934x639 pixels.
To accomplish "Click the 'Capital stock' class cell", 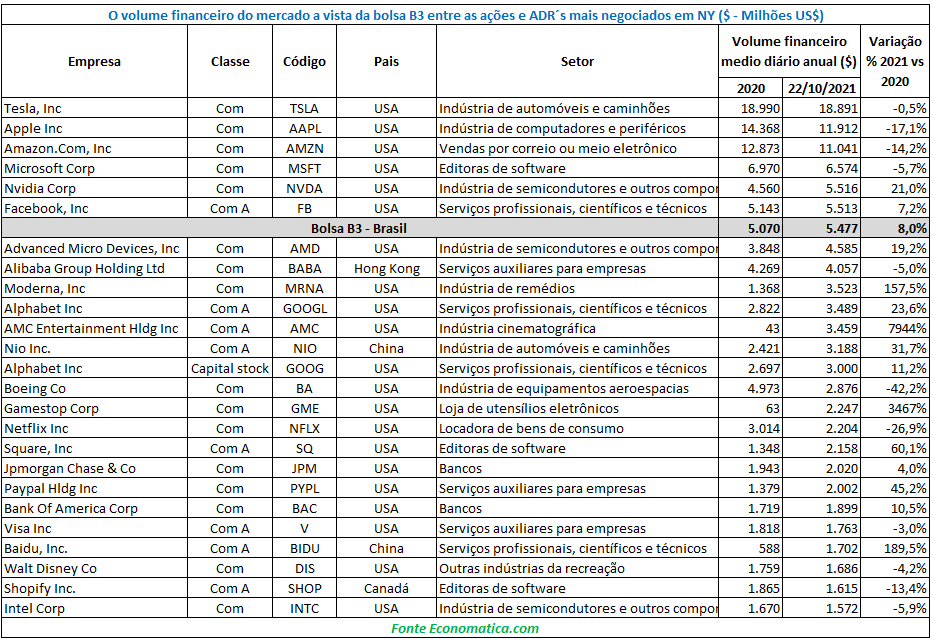I will click(230, 369).
